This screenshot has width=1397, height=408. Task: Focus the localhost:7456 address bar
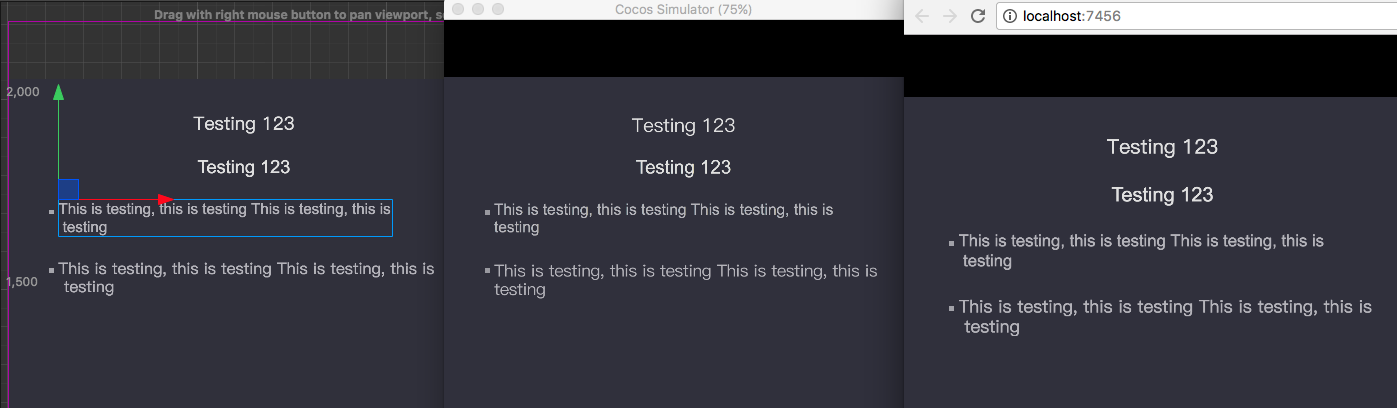point(1150,16)
